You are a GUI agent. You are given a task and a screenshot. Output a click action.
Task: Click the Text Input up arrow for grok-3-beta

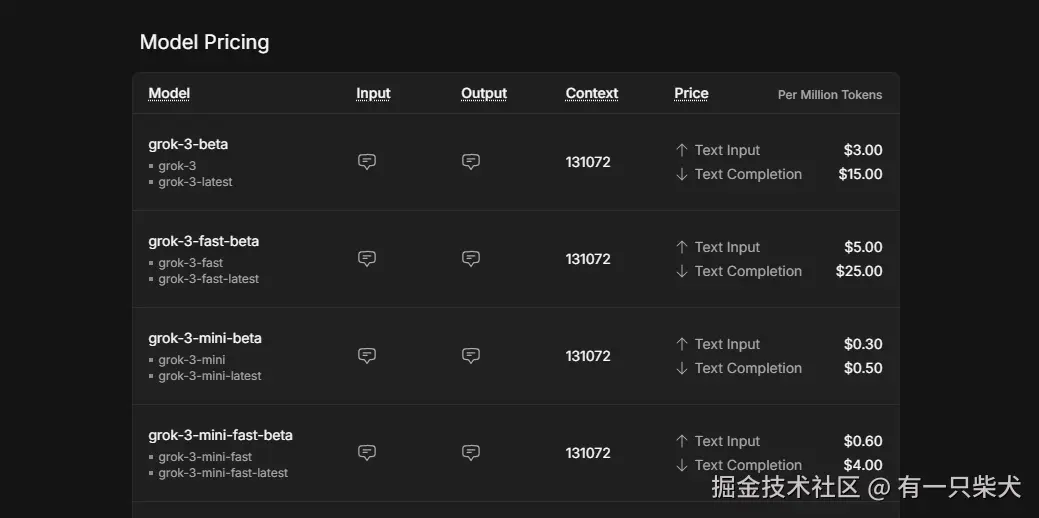pyautogui.click(x=682, y=150)
